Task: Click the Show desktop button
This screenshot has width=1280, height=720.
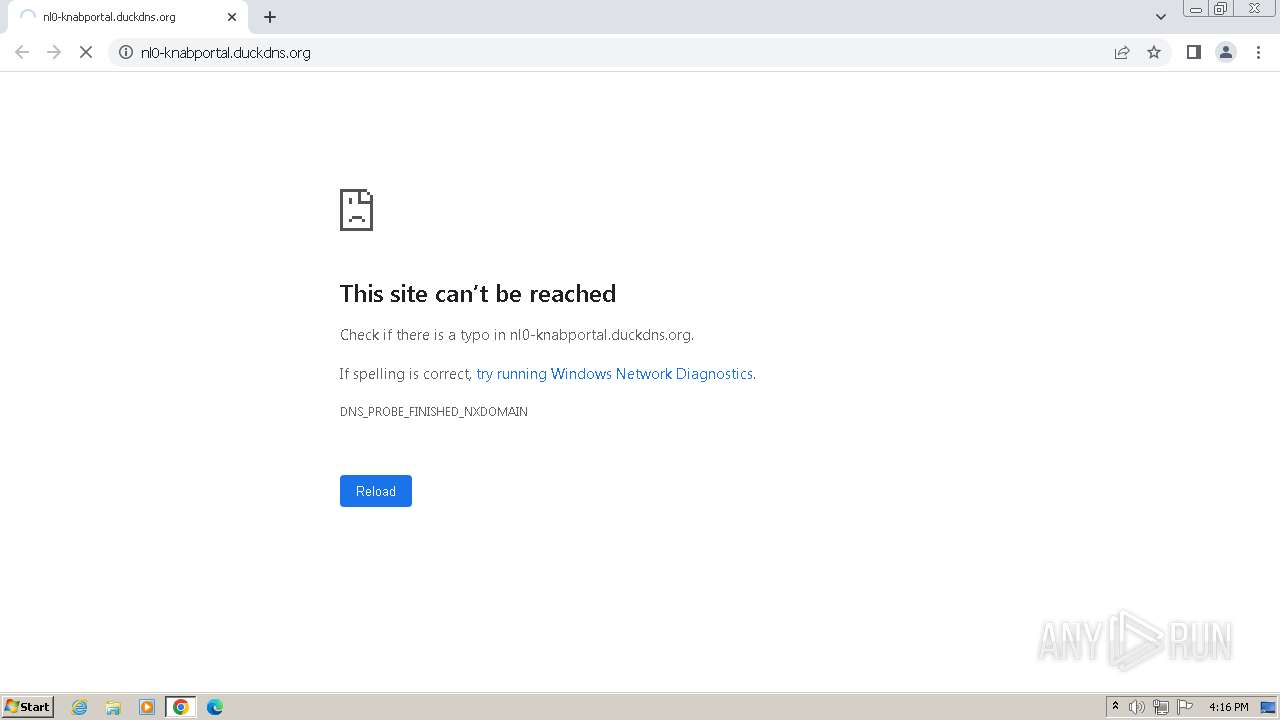Action: click(x=1268, y=707)
